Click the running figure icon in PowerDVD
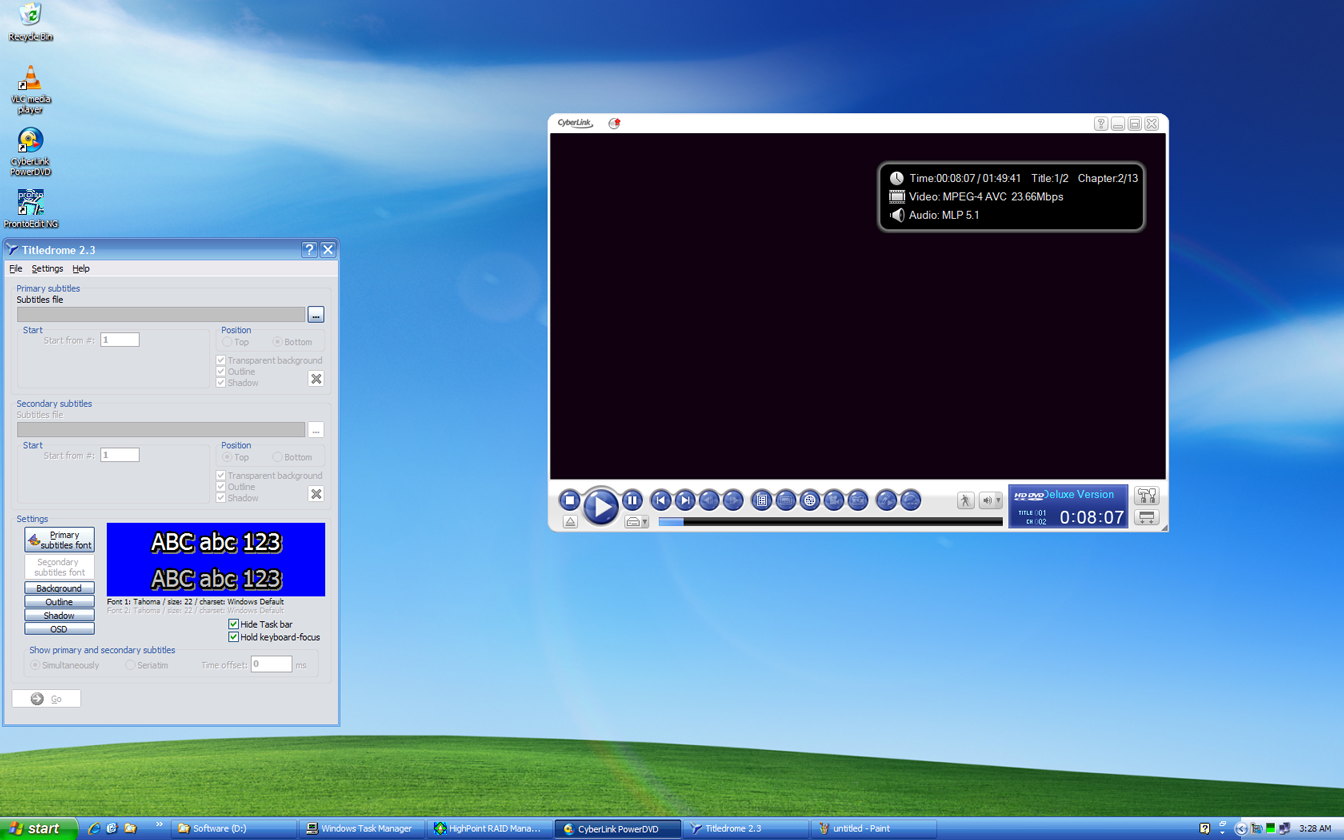The height and width of the screenshot is (840, 1344). (965, 500)
